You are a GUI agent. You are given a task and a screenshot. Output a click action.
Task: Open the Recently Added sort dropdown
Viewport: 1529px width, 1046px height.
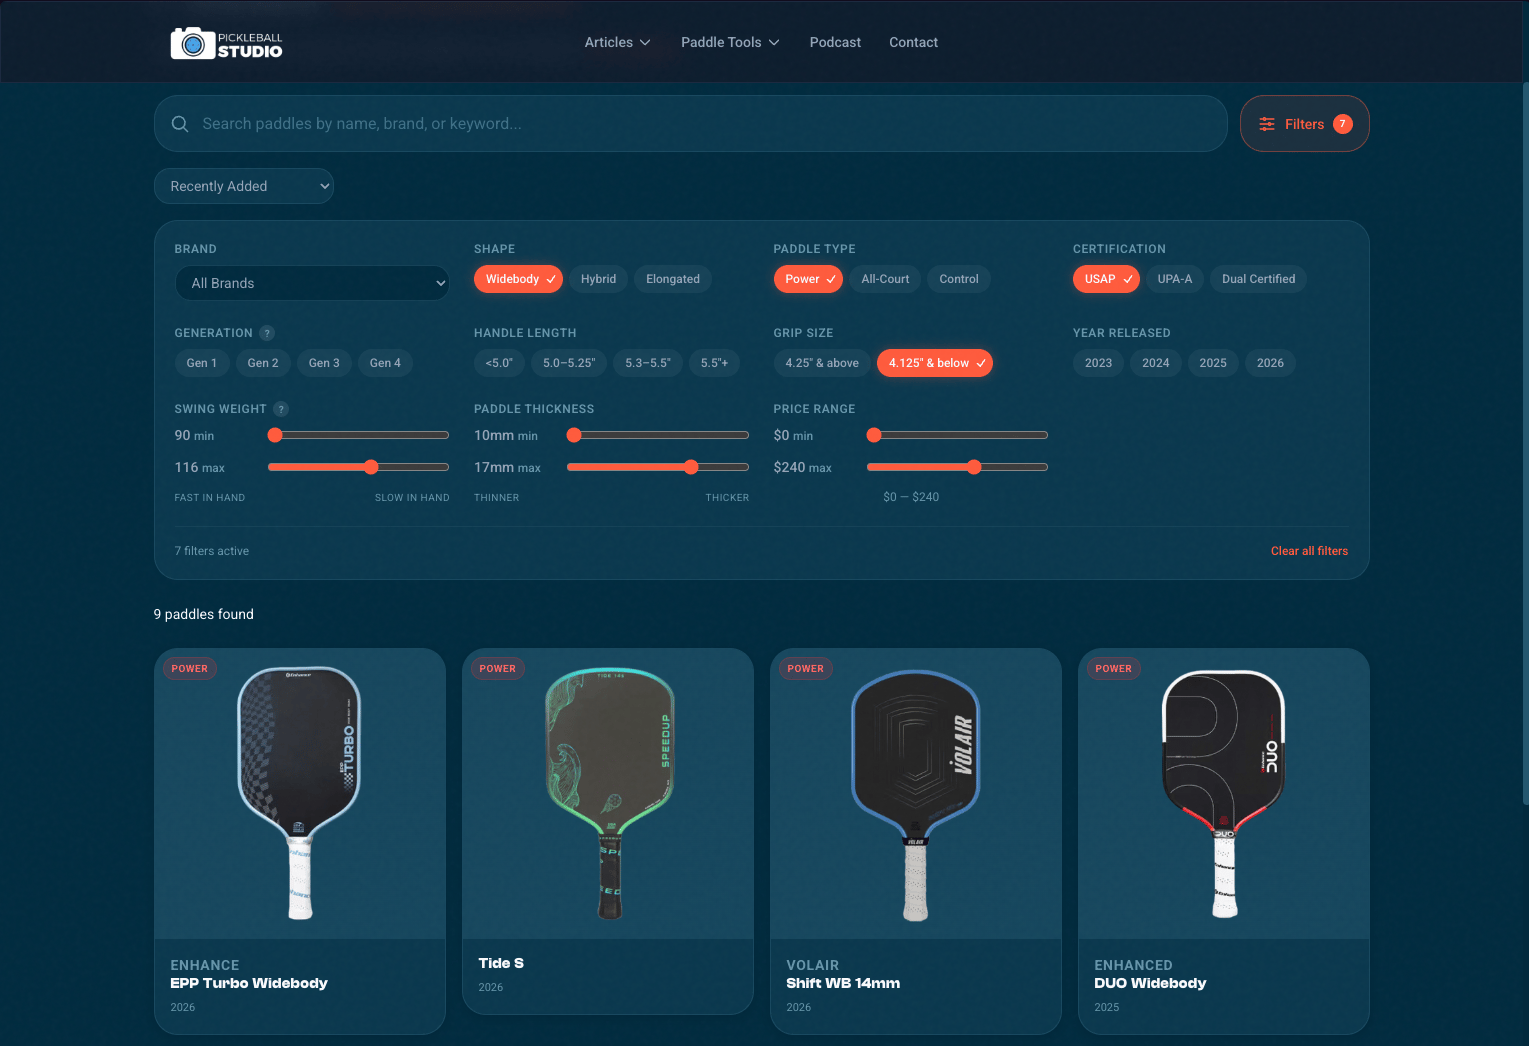click(244, 186)
